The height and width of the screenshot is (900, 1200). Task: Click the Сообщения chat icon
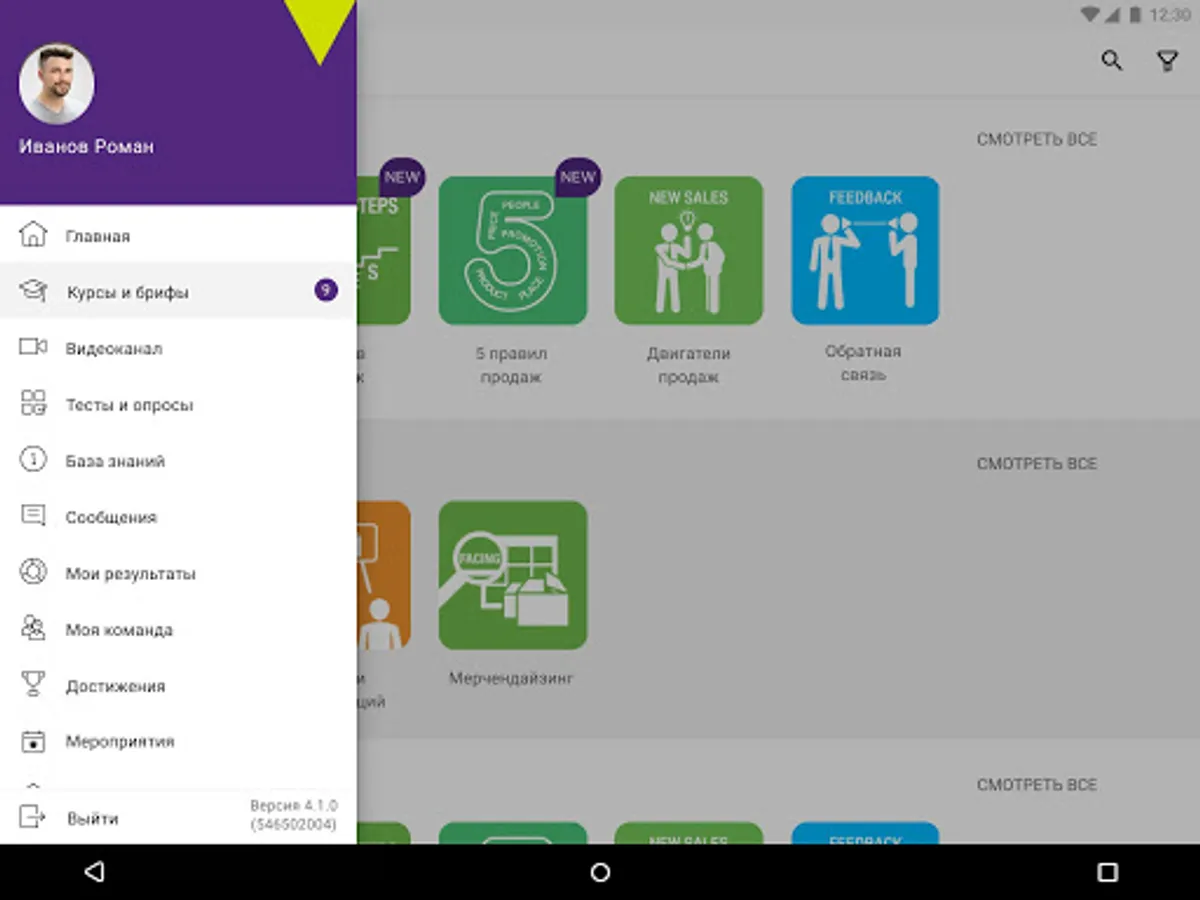tap(33, 516)
